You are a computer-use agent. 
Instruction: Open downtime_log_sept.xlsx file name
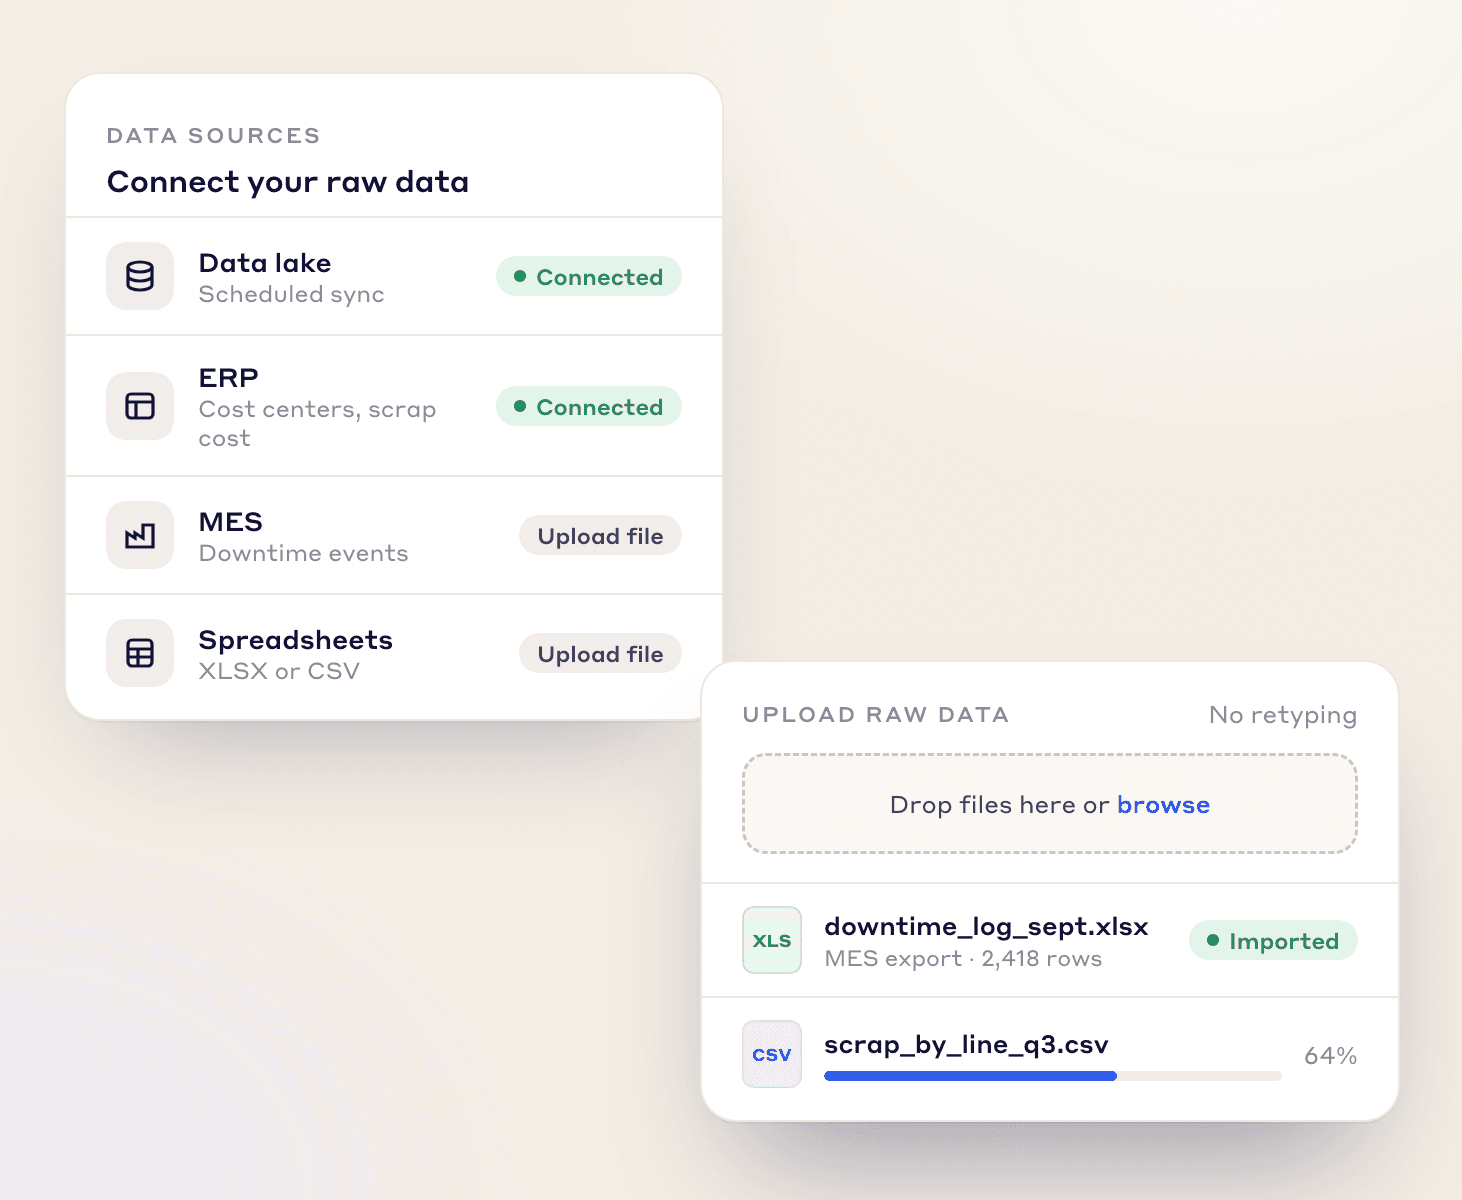pos(986,927)
